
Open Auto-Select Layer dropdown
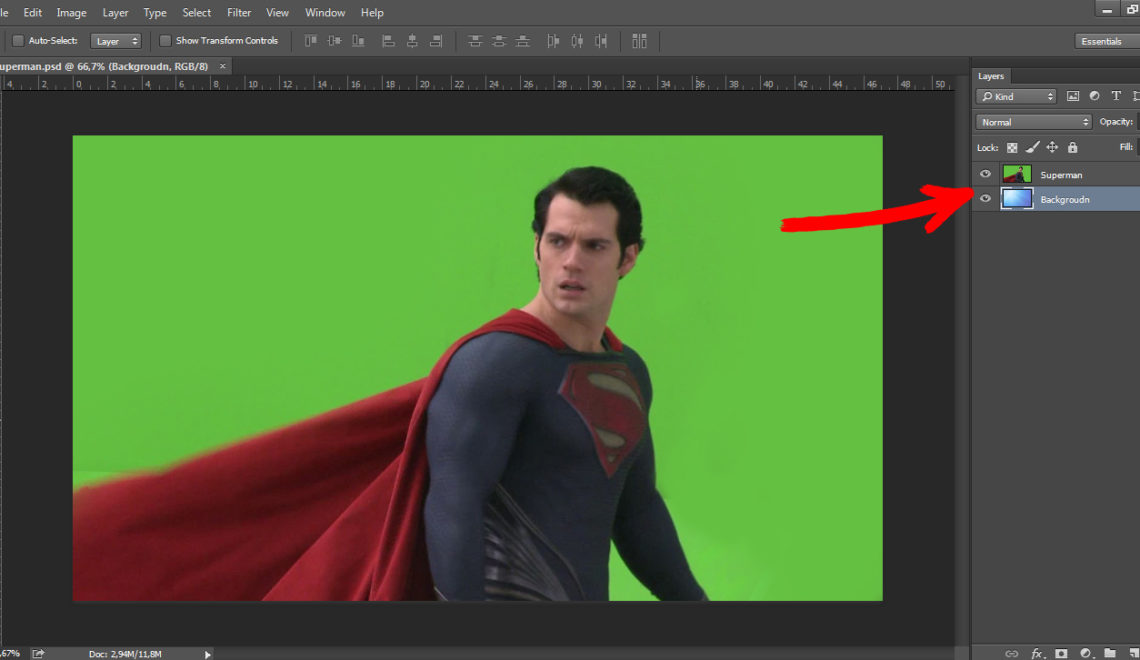pos(116,41)
